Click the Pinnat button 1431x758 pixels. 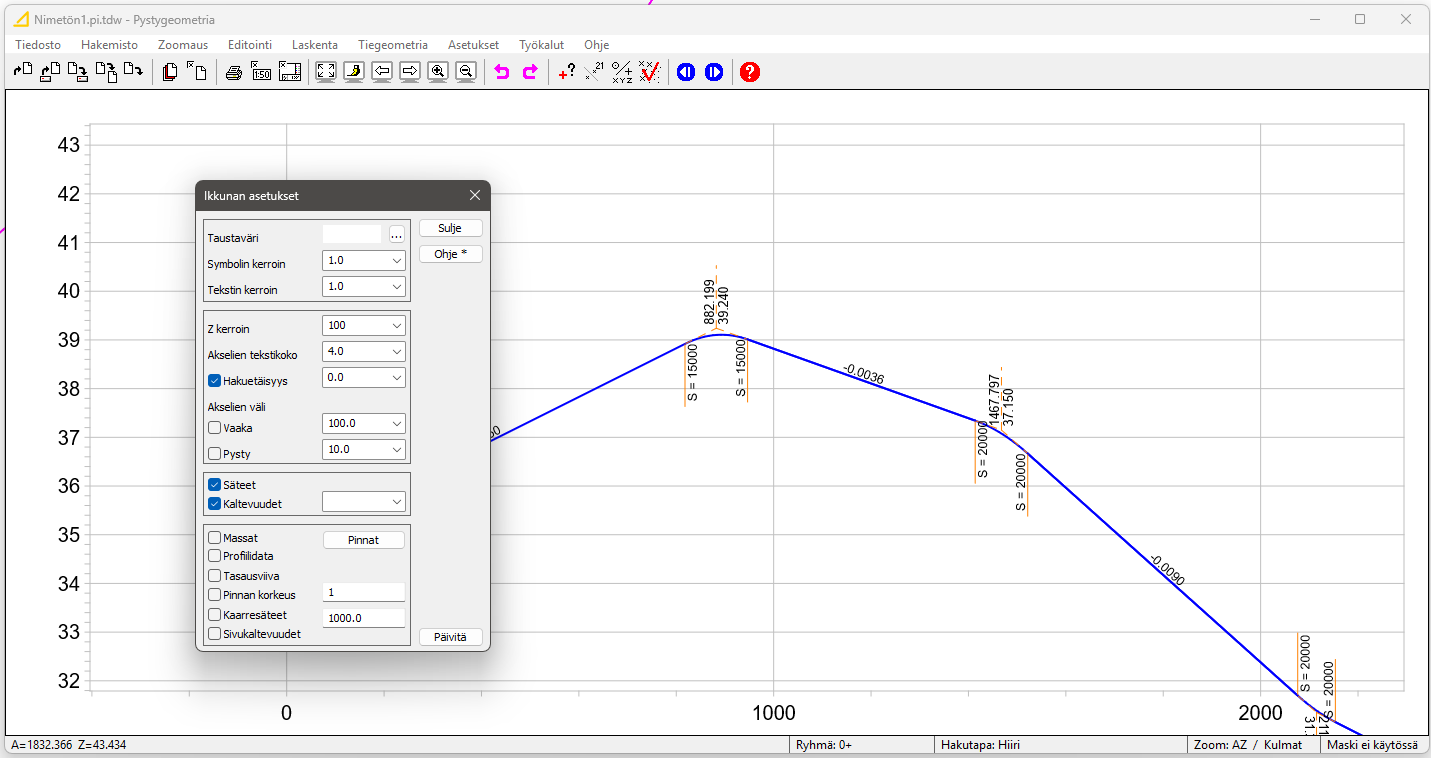[x=364, y=540]
